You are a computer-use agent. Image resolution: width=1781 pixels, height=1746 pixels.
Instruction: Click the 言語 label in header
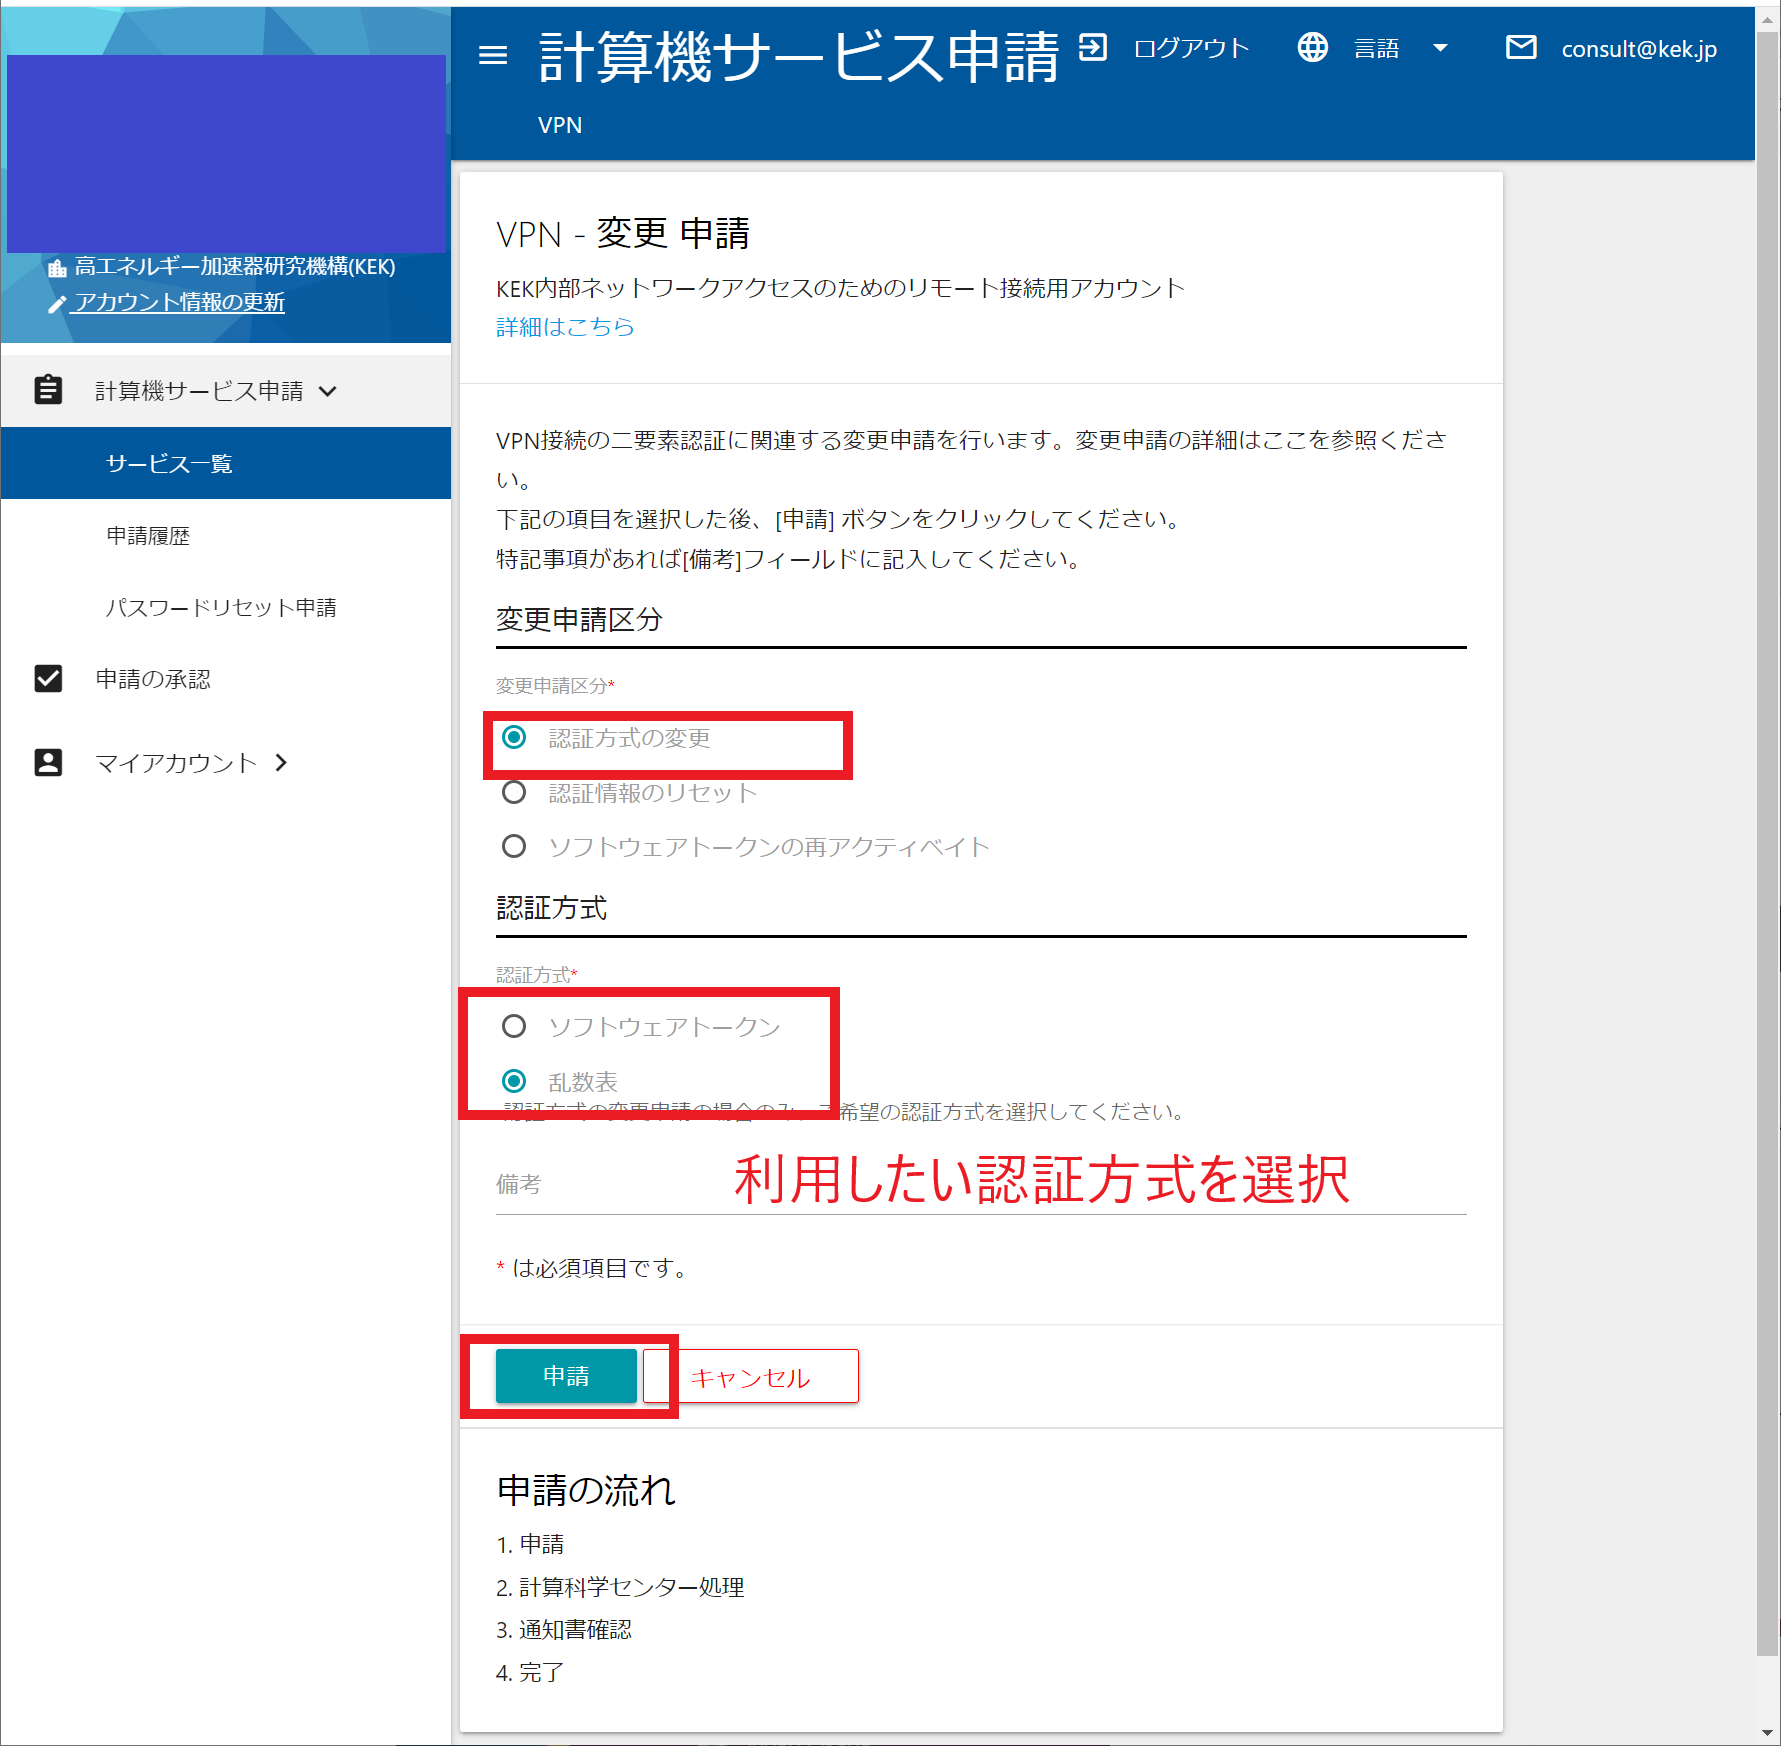click(1376, 48)
